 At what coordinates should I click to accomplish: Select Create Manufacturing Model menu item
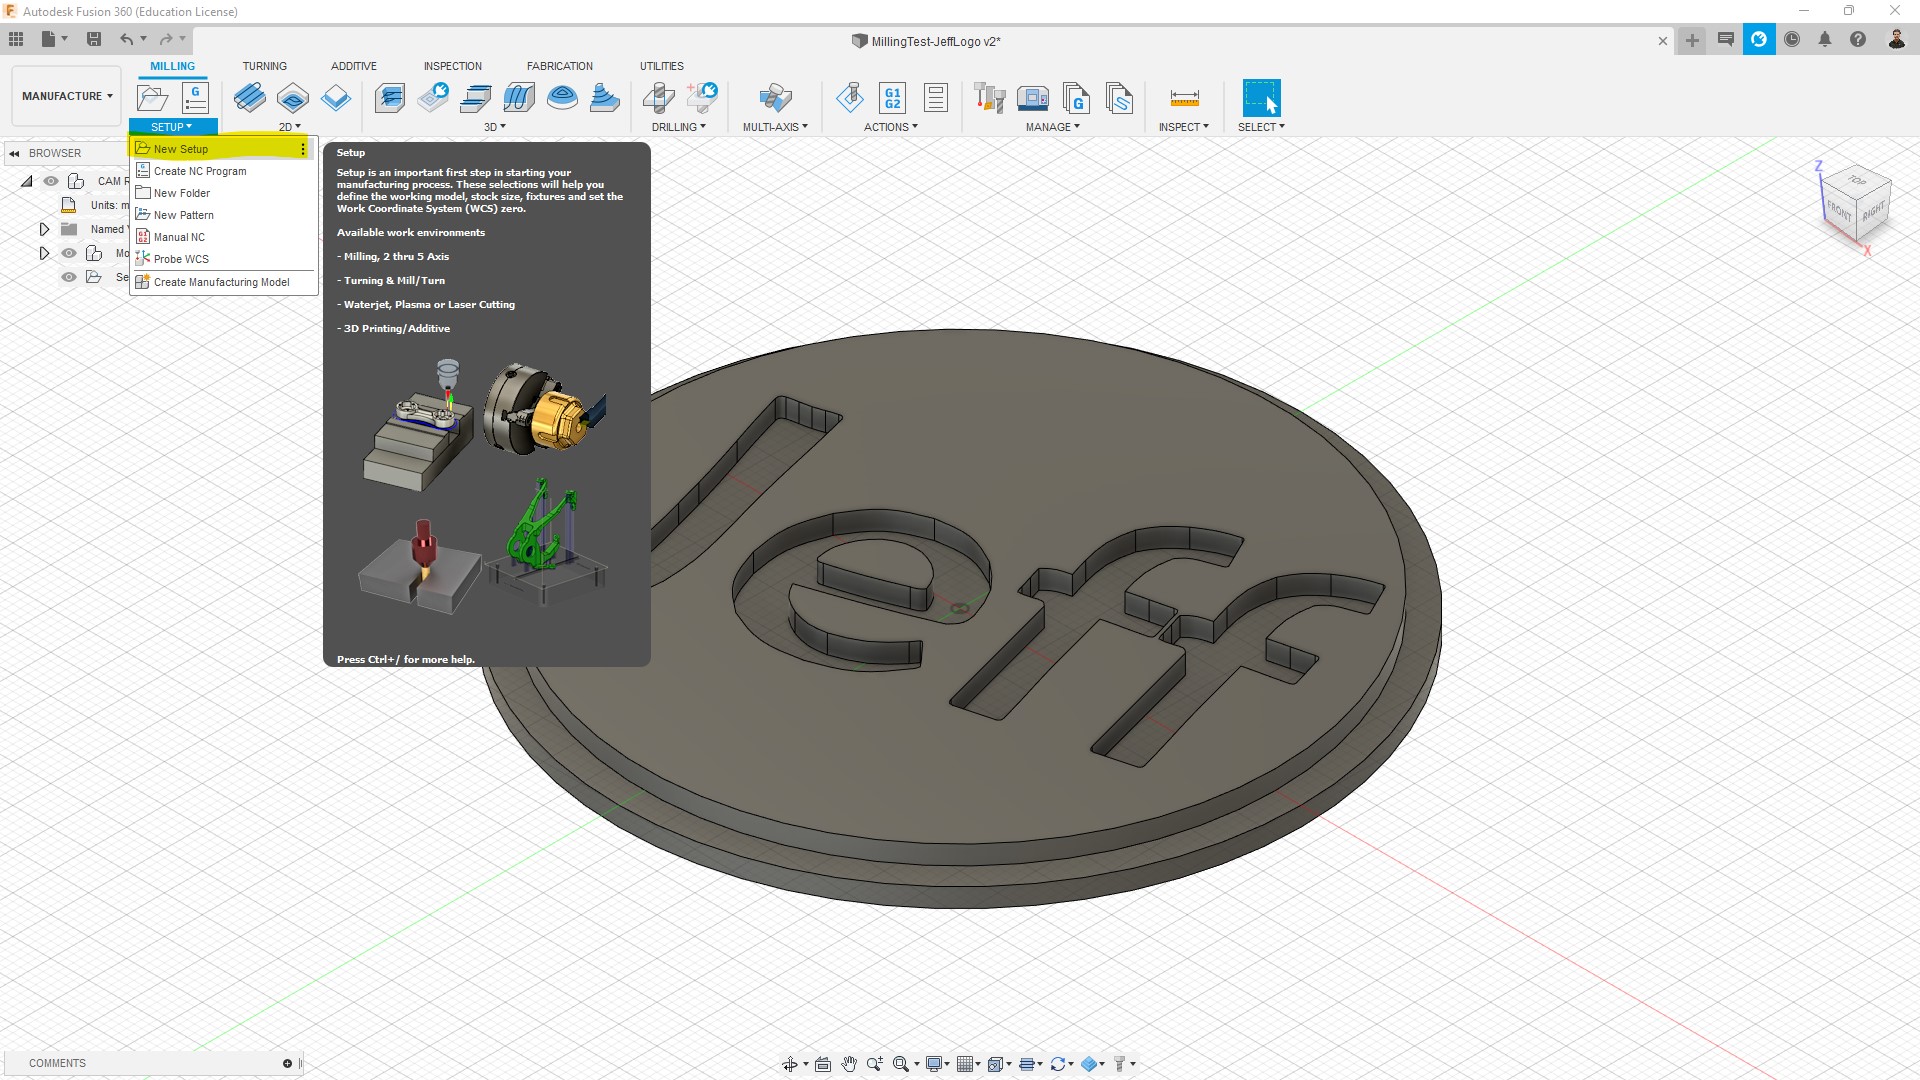(x=221, y=282)
